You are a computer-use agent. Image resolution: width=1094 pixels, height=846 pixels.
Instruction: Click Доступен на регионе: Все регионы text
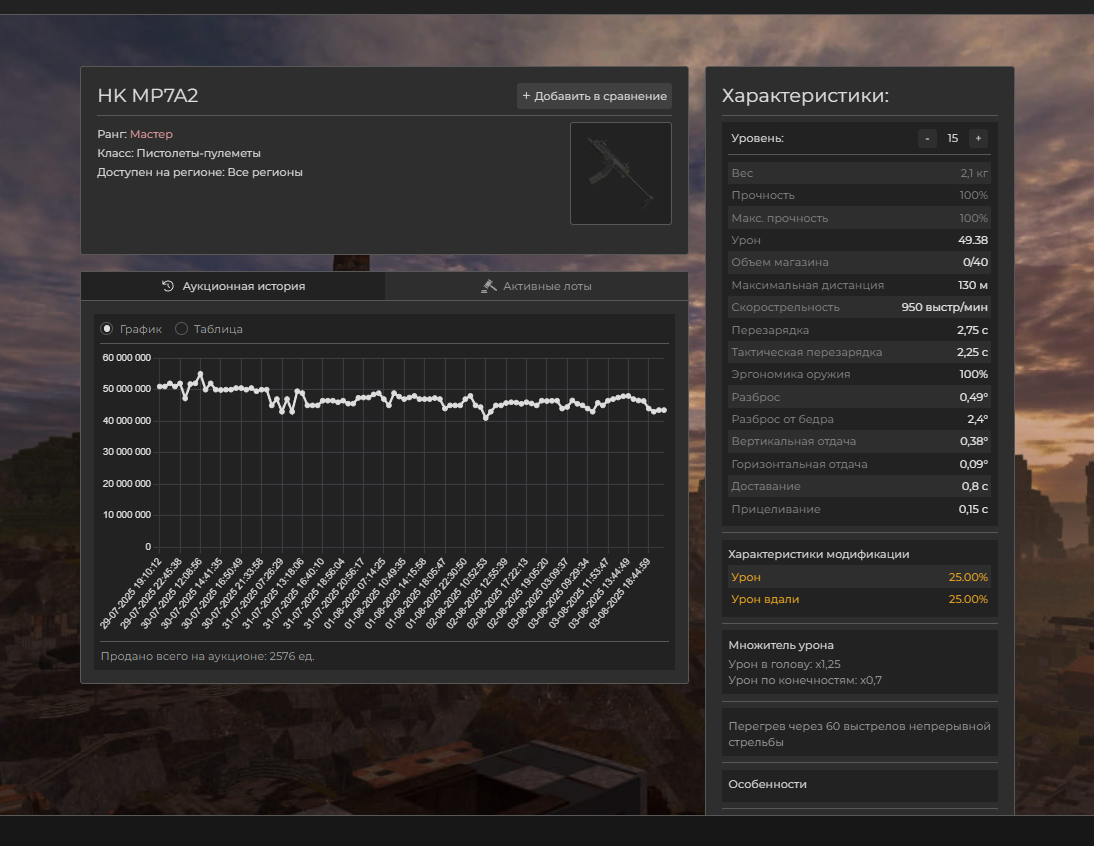(200, 172)
